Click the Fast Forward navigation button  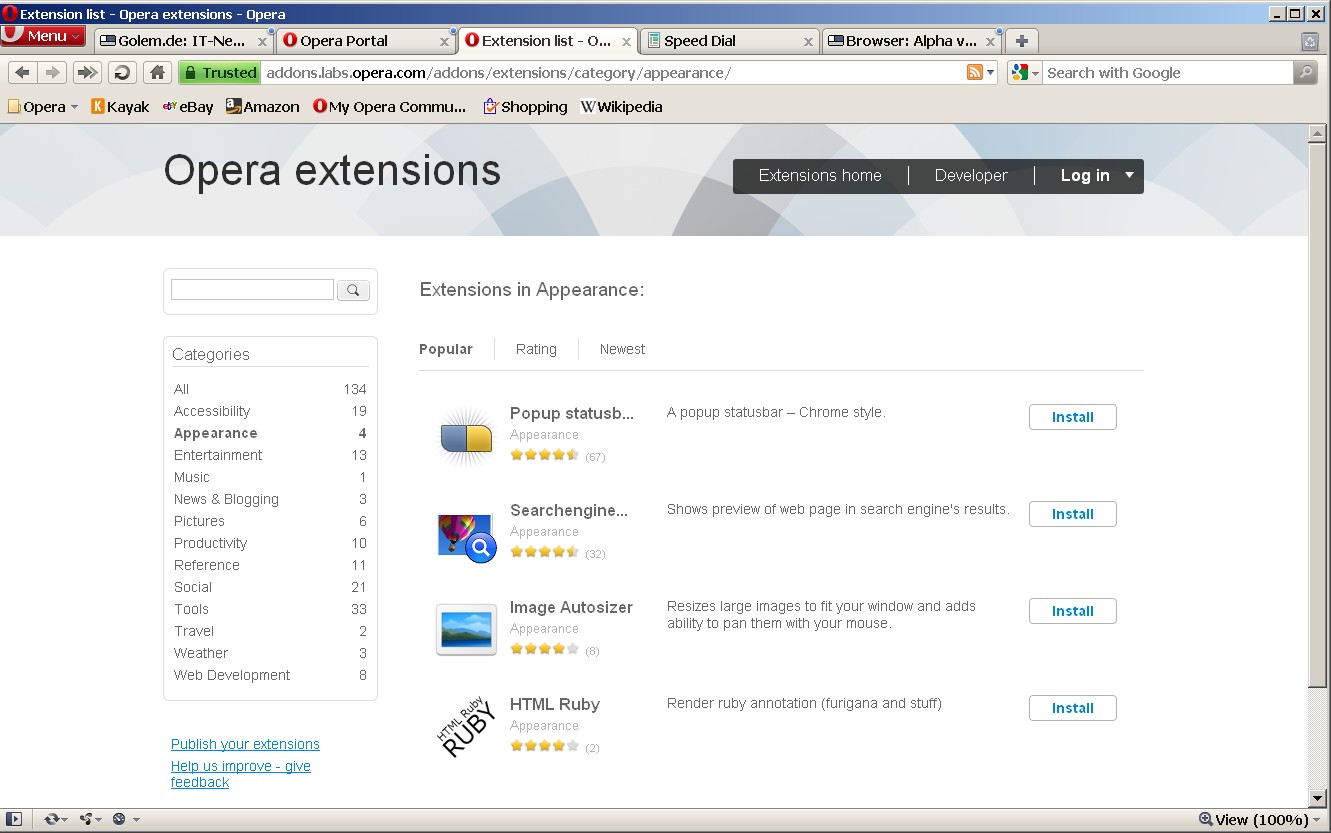pyautogui.click(x=87, y=72)
